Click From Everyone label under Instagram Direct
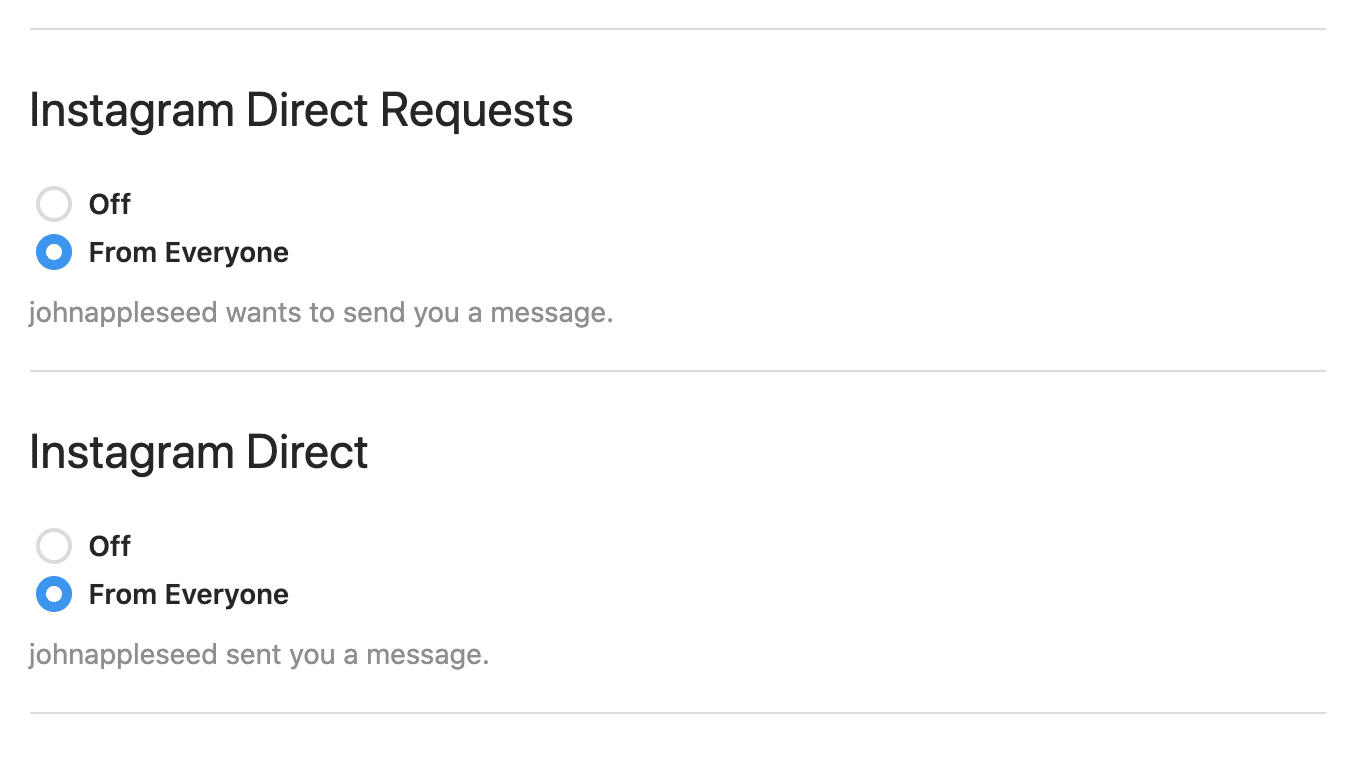The height and width of the screenshot is (758, 1366). pos(188,595)
